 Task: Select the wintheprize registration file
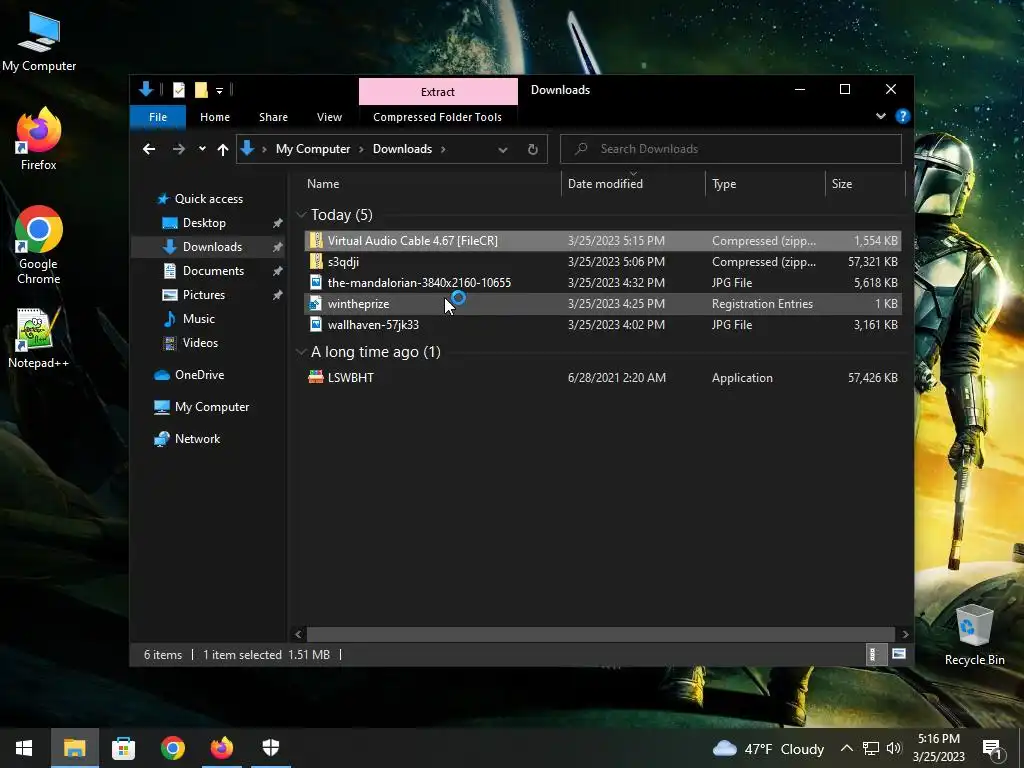[602, 304]
